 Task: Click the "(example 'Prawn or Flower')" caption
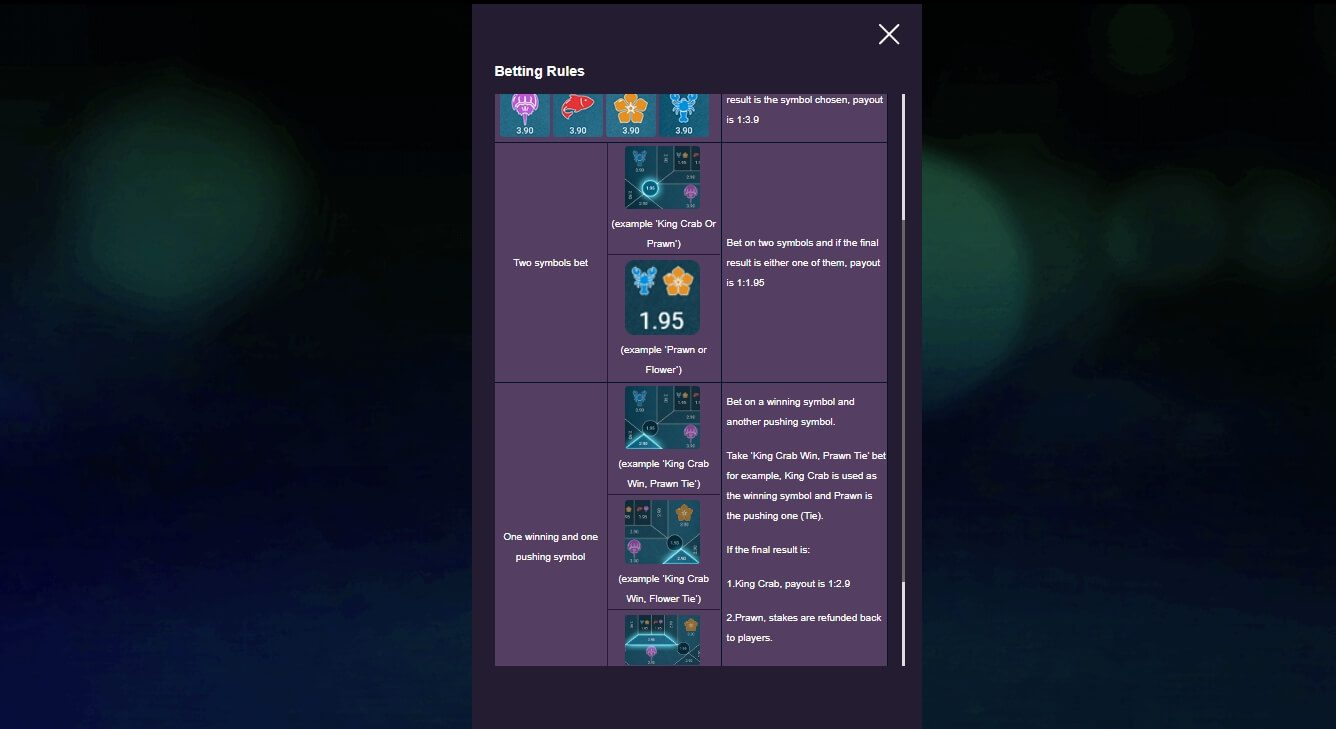coord(664,359)
